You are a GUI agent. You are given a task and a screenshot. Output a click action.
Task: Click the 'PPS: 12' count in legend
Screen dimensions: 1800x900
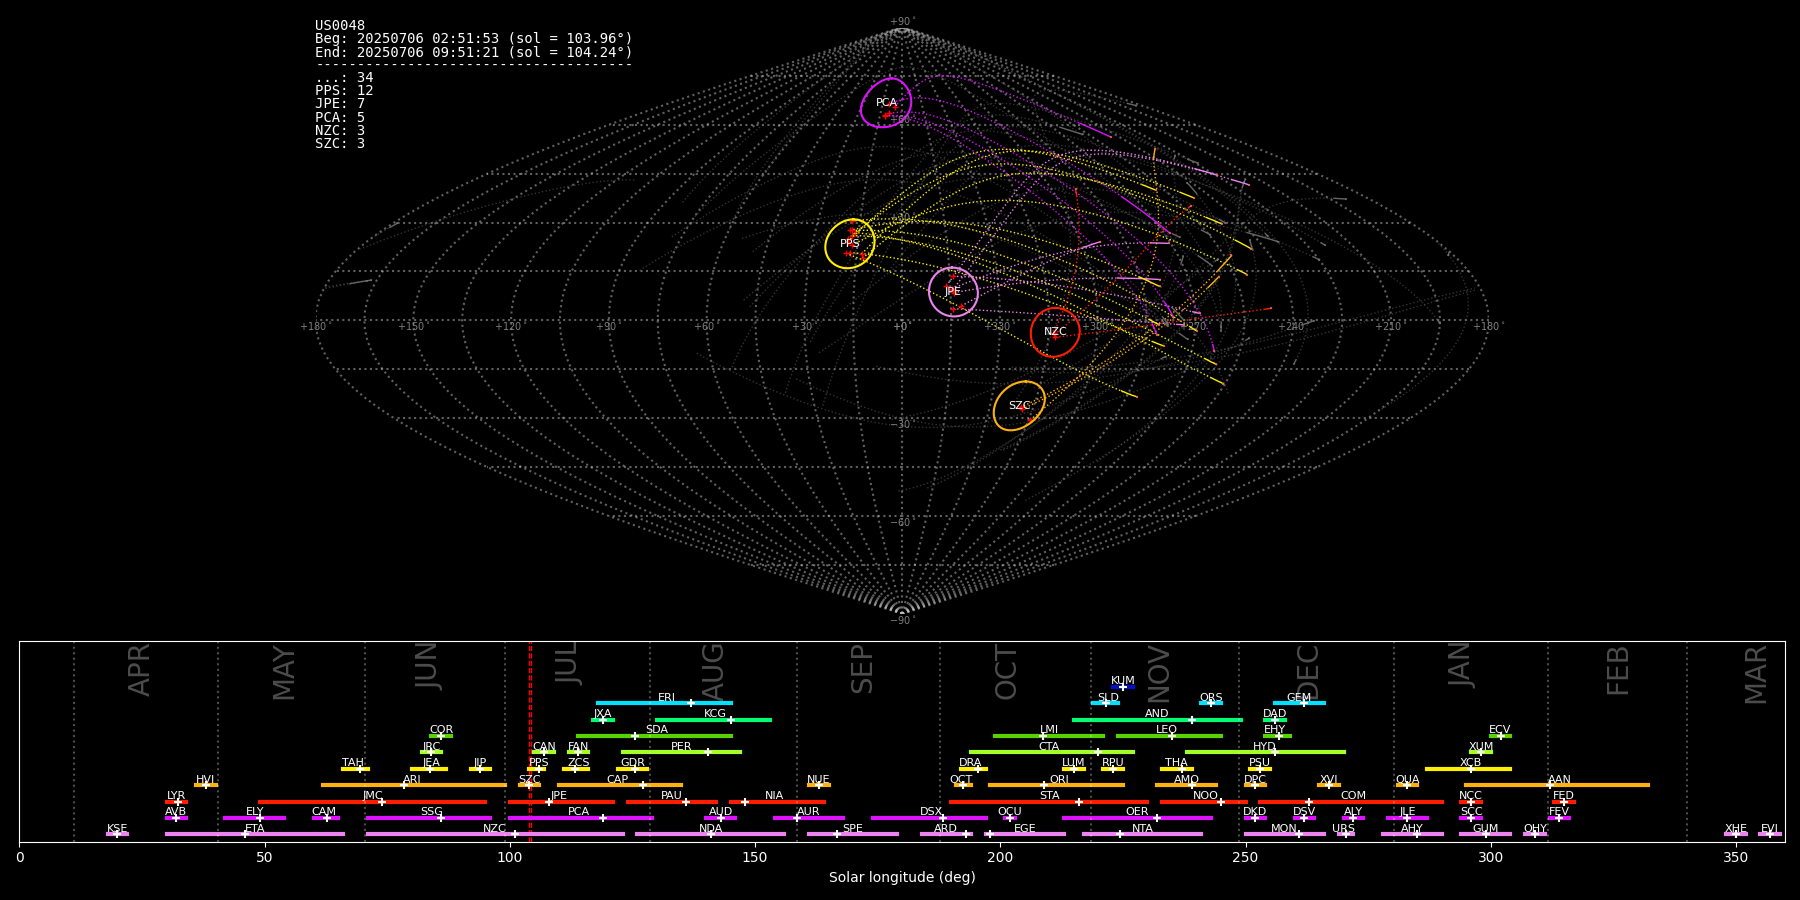coord(344,91)
